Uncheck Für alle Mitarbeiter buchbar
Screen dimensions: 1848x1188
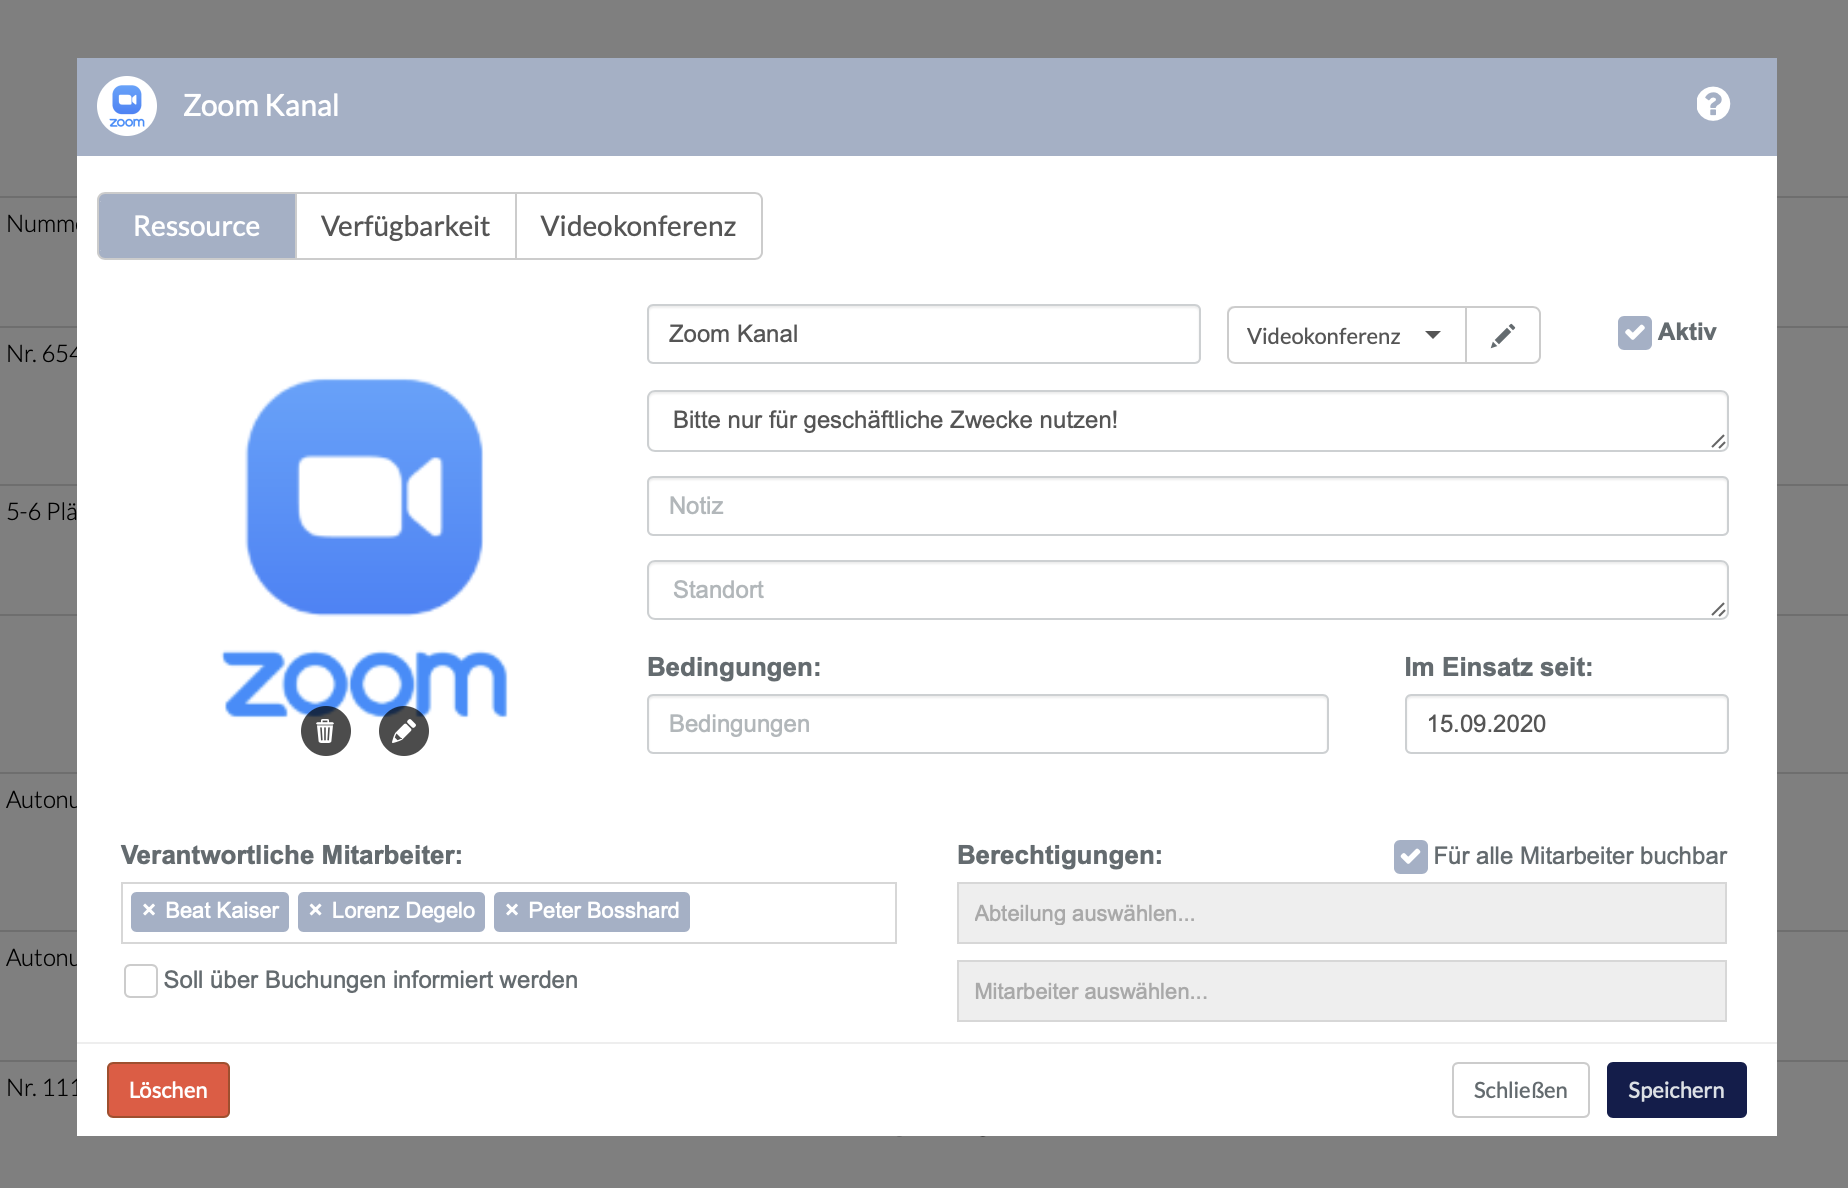[x=1410, y=856]
